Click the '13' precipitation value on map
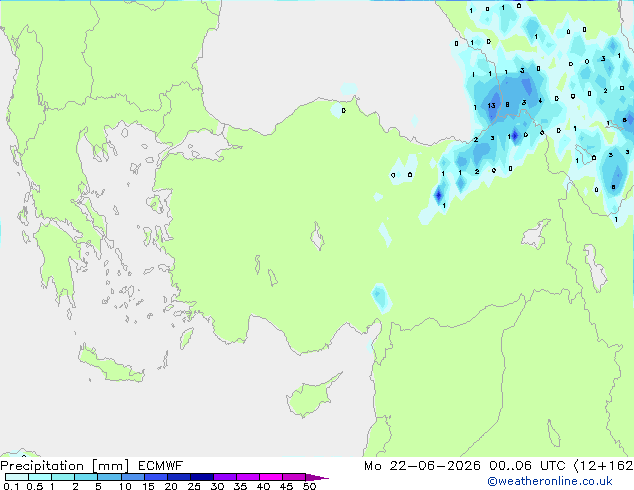 pyautogui.click(x=491, y=106)
